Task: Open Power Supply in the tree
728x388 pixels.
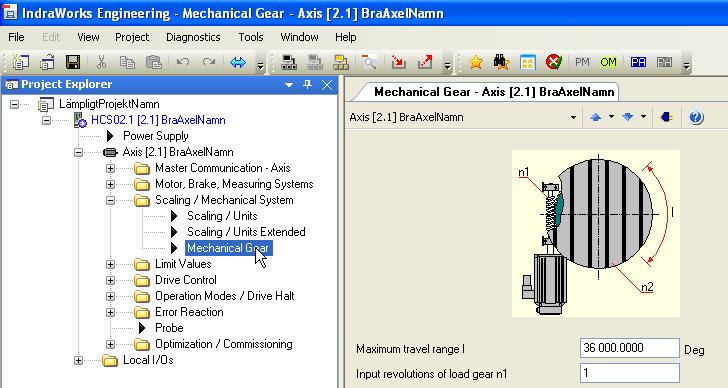Action: (156, 136)
